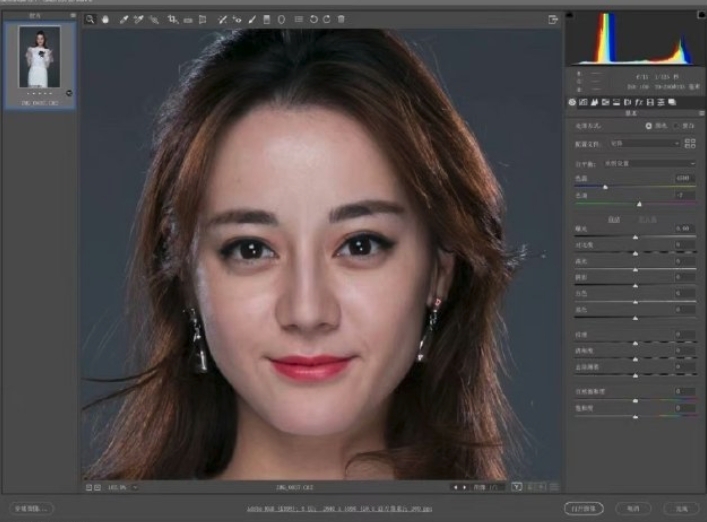Click the Exposure slider handle
Screen dimensions: 707x522
tap(636, 236)
